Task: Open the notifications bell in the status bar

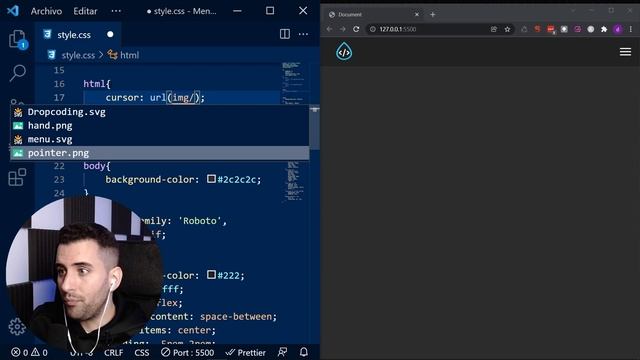Action: coord(304,352)
